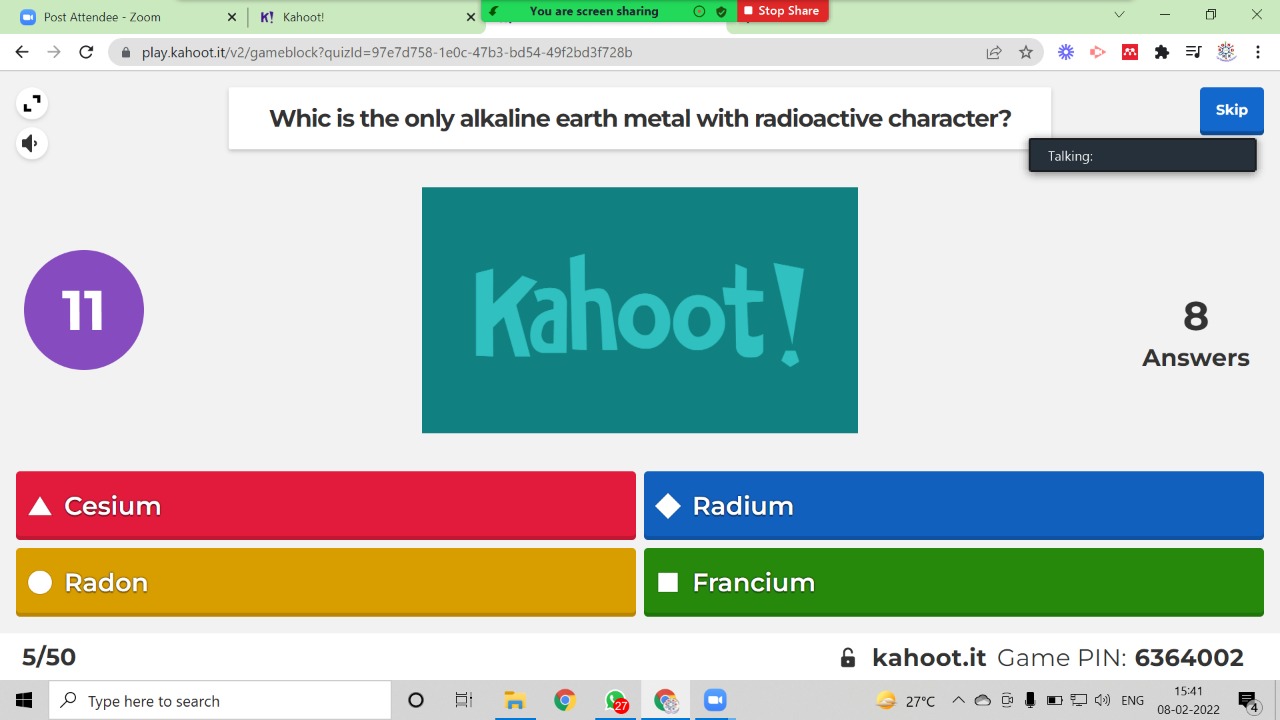1280x720 pixels.
Task: Click the Zoom Talking indicator panel
Action: [x=1142, y=155]
